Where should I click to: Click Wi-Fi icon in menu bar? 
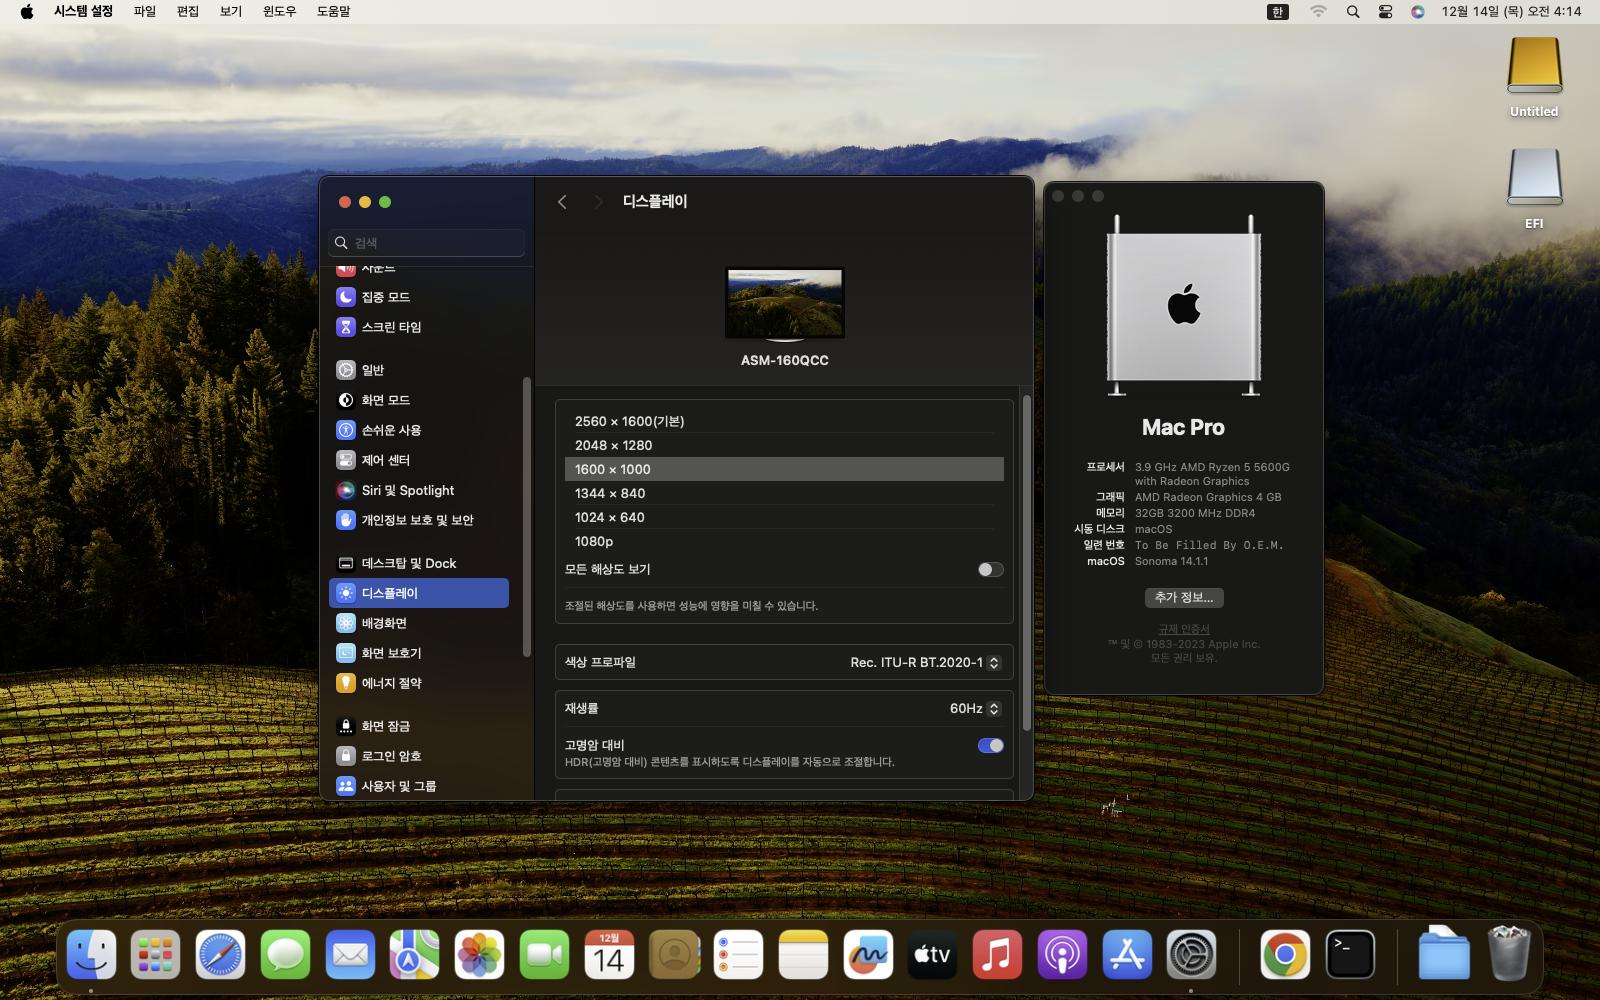point(1318,12)
